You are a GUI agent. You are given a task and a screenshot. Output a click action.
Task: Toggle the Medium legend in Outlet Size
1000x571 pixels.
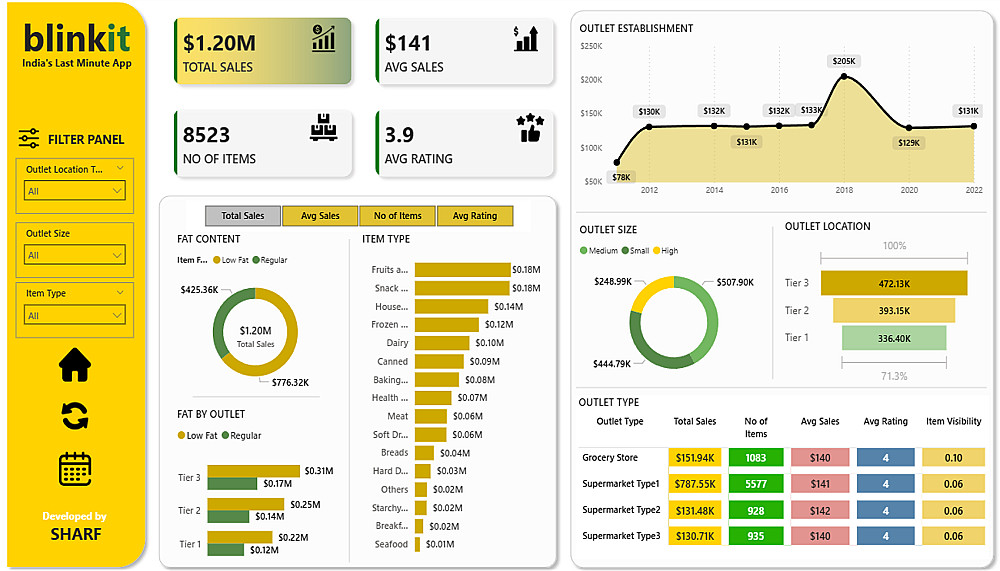coord(599,251)
